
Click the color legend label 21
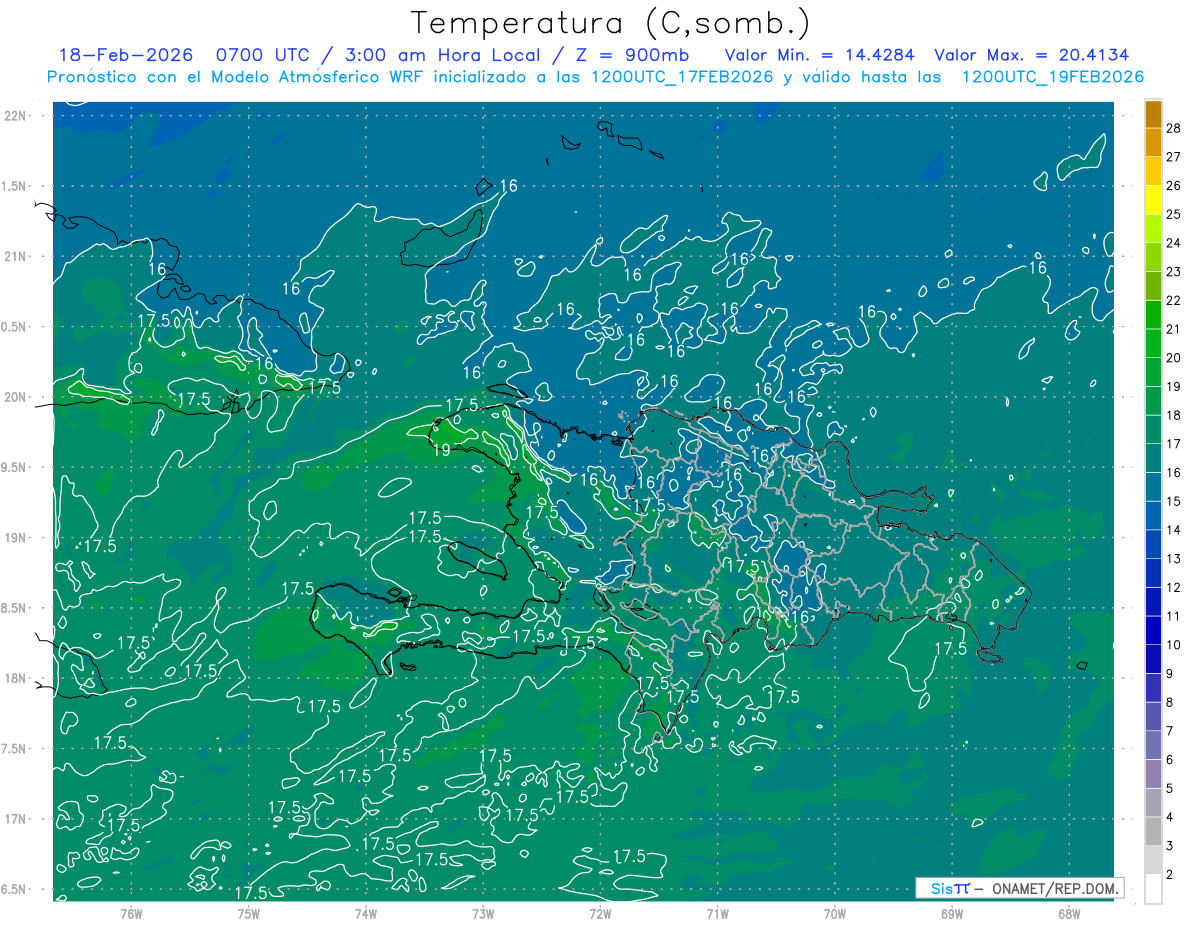click(x=1174, y=330)
